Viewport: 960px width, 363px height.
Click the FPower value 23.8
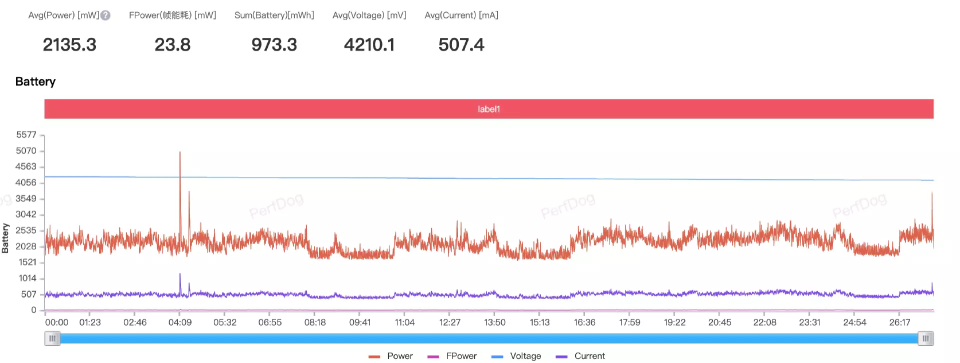click(172, 45)
